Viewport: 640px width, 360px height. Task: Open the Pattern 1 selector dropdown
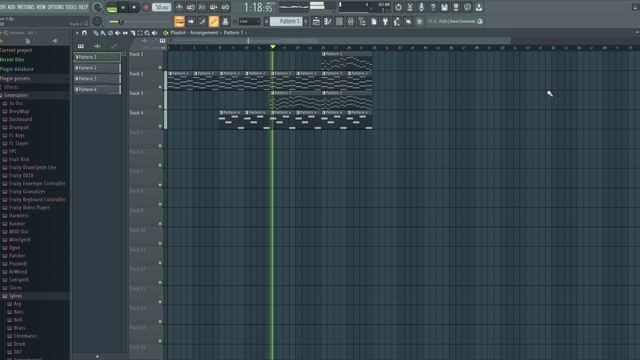click(x=286, y=21)
